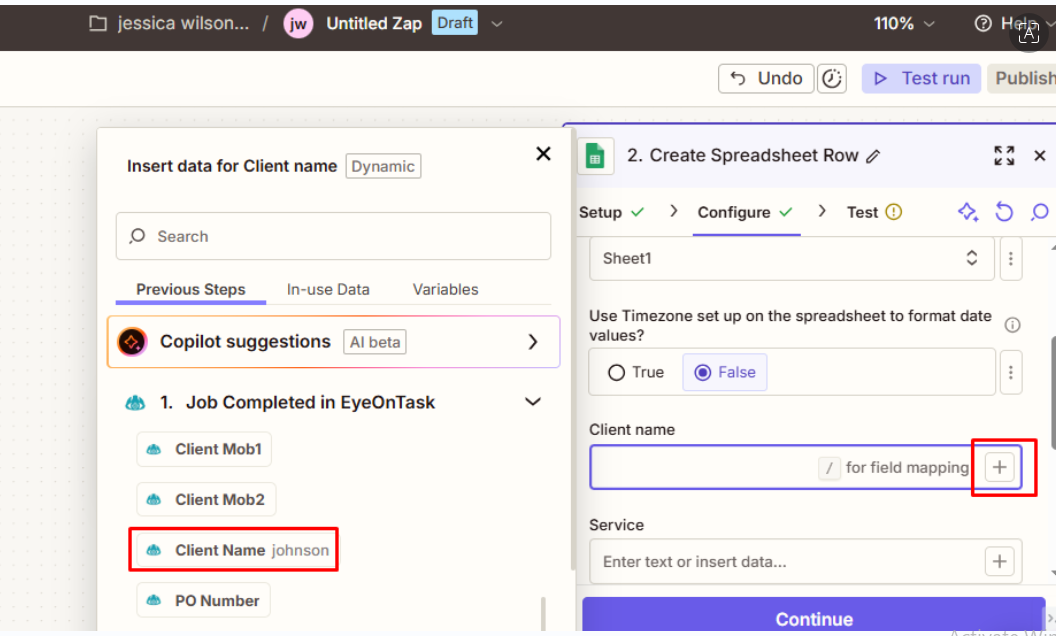The width and height of the screenshot is (1056, 636).
Task: Open the 110% zoom level dropdown
Action: click(x=904, y=23)
